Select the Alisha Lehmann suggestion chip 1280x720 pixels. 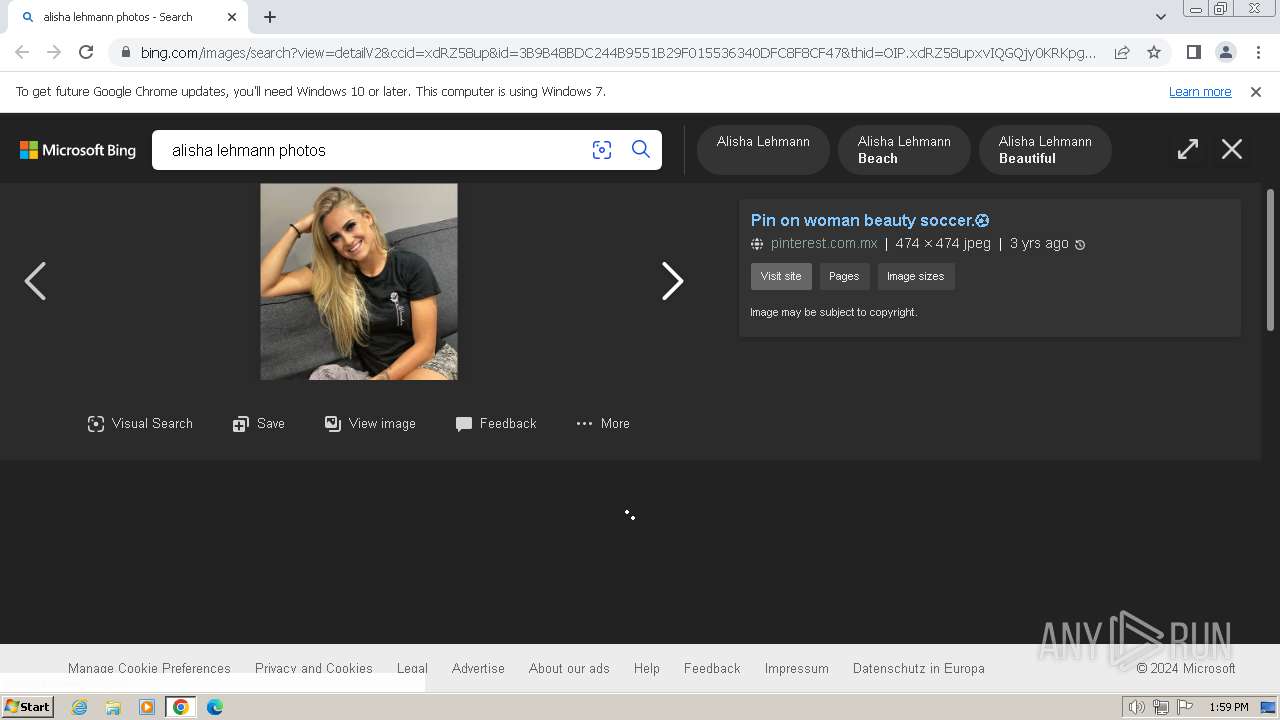763,150
